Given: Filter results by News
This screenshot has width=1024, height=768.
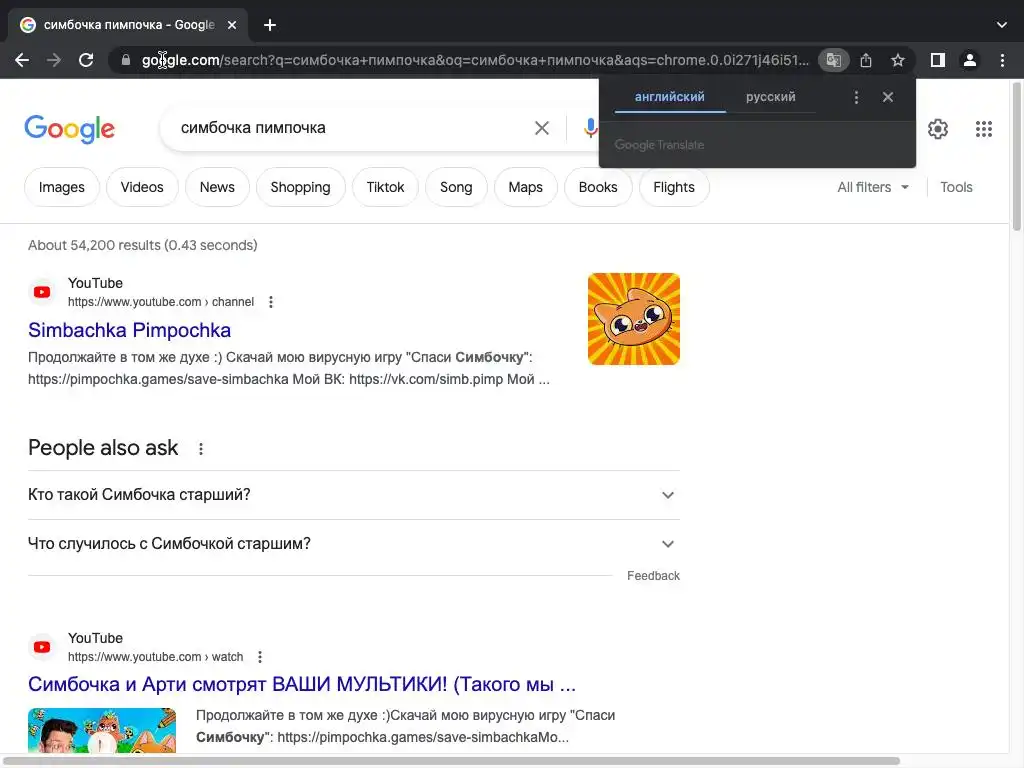Looking at the screenshot, I should [x=217, y=187].
